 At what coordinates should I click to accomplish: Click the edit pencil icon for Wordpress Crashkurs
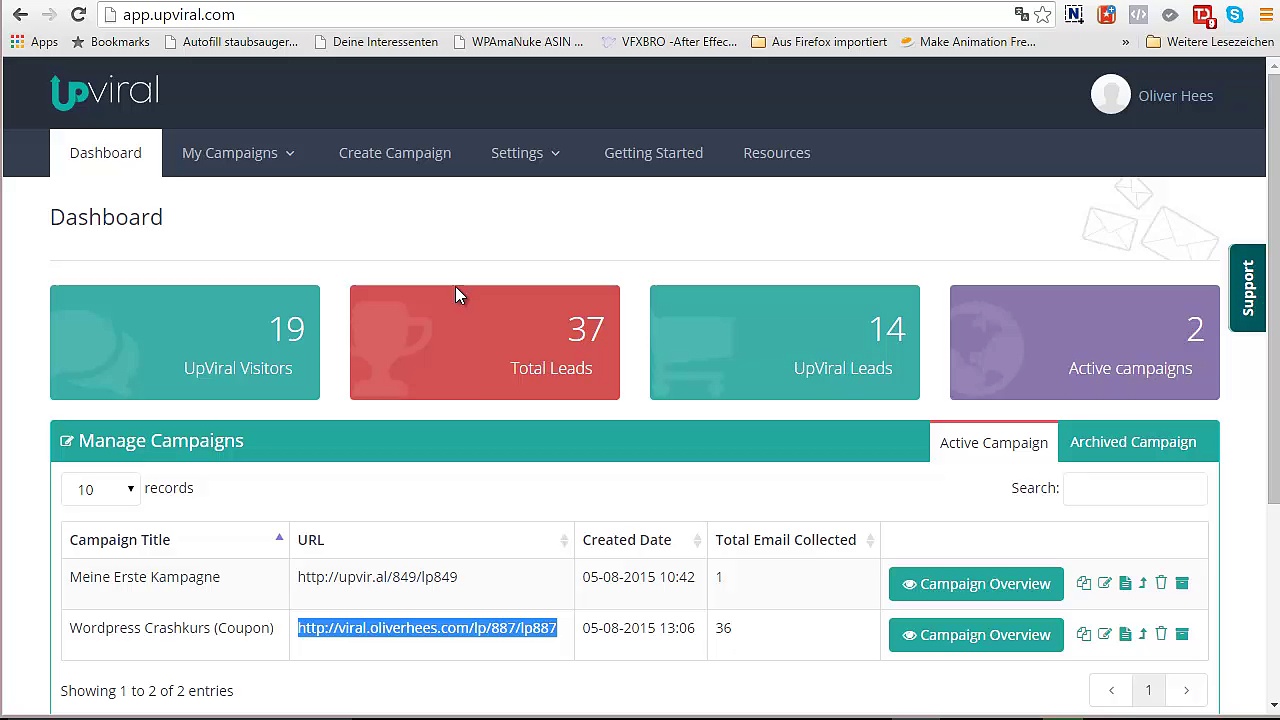1104,634
